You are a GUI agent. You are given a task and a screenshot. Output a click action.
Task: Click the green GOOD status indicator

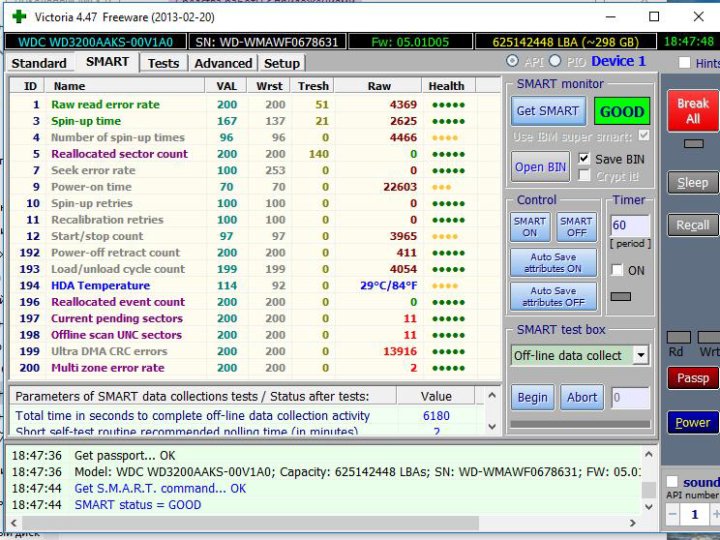tap(621, 111)
